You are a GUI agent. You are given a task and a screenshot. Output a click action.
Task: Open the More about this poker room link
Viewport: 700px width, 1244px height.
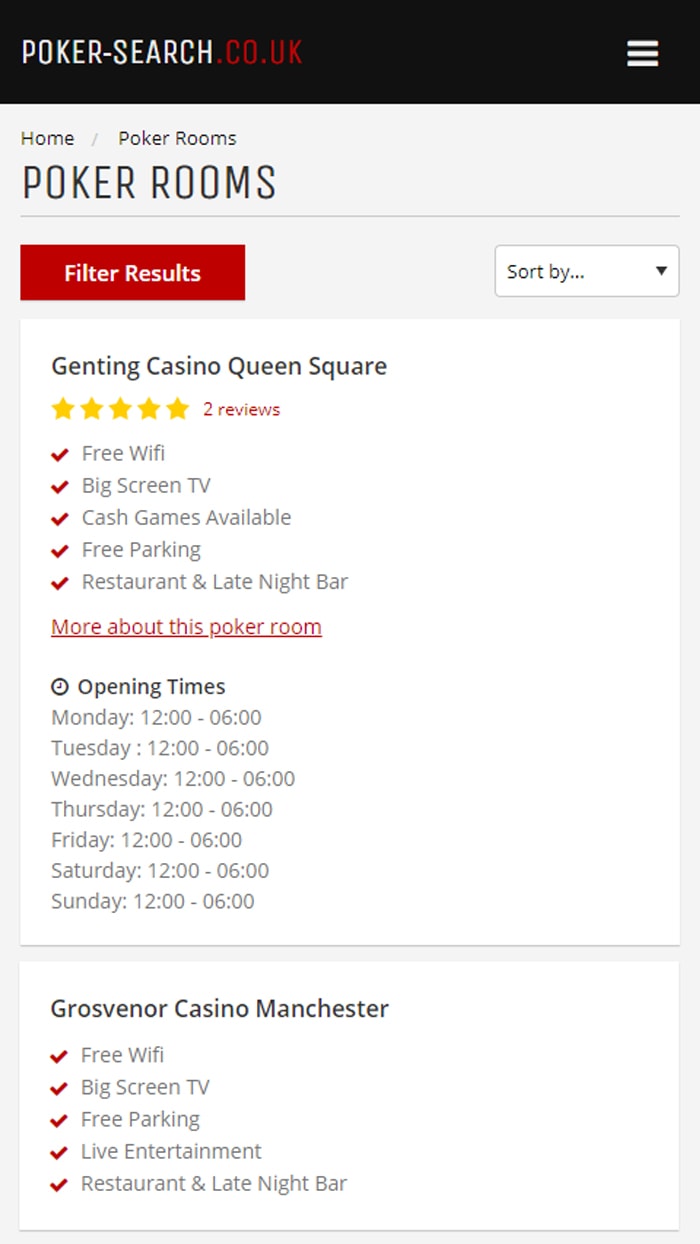coord(186,627)
